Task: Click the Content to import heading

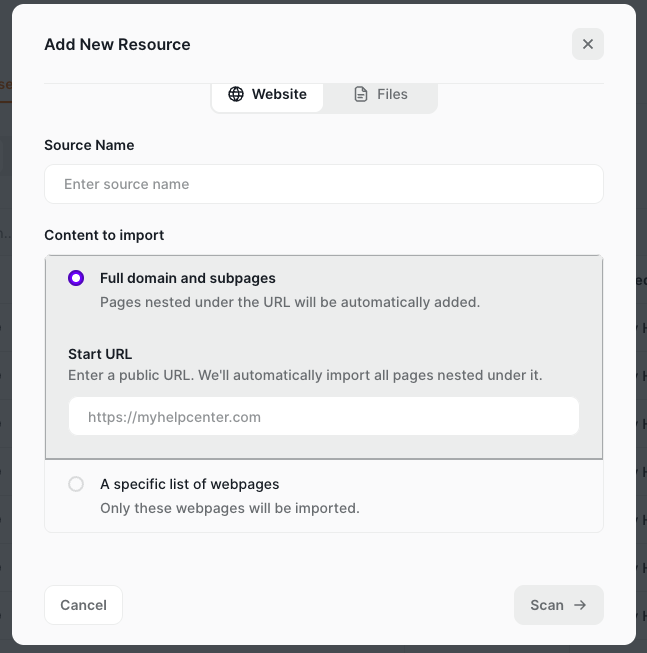Action: click(104, 235)
